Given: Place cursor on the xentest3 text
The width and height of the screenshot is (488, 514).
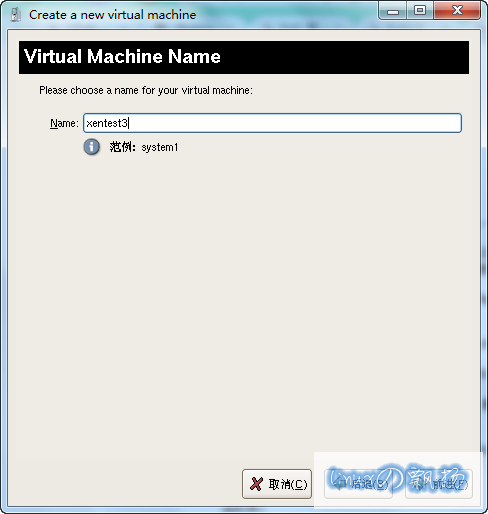Looking at the screenshot, I should tap(107, 123).
